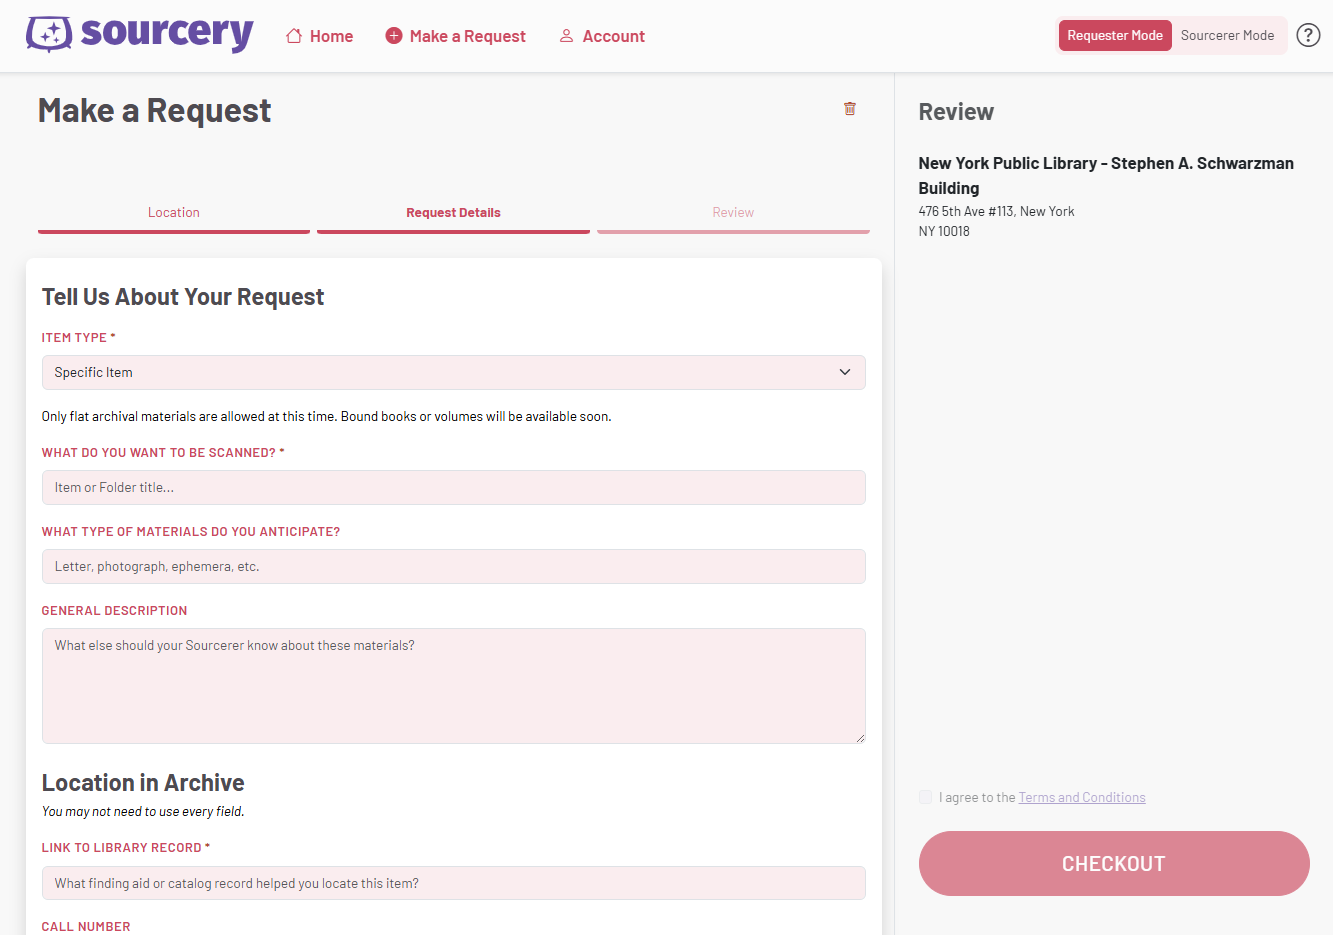The image size is (1333, 935).
Task: Check the I agree to Terms checkbox
Action: pyautogui.click(x=925, y=797)
